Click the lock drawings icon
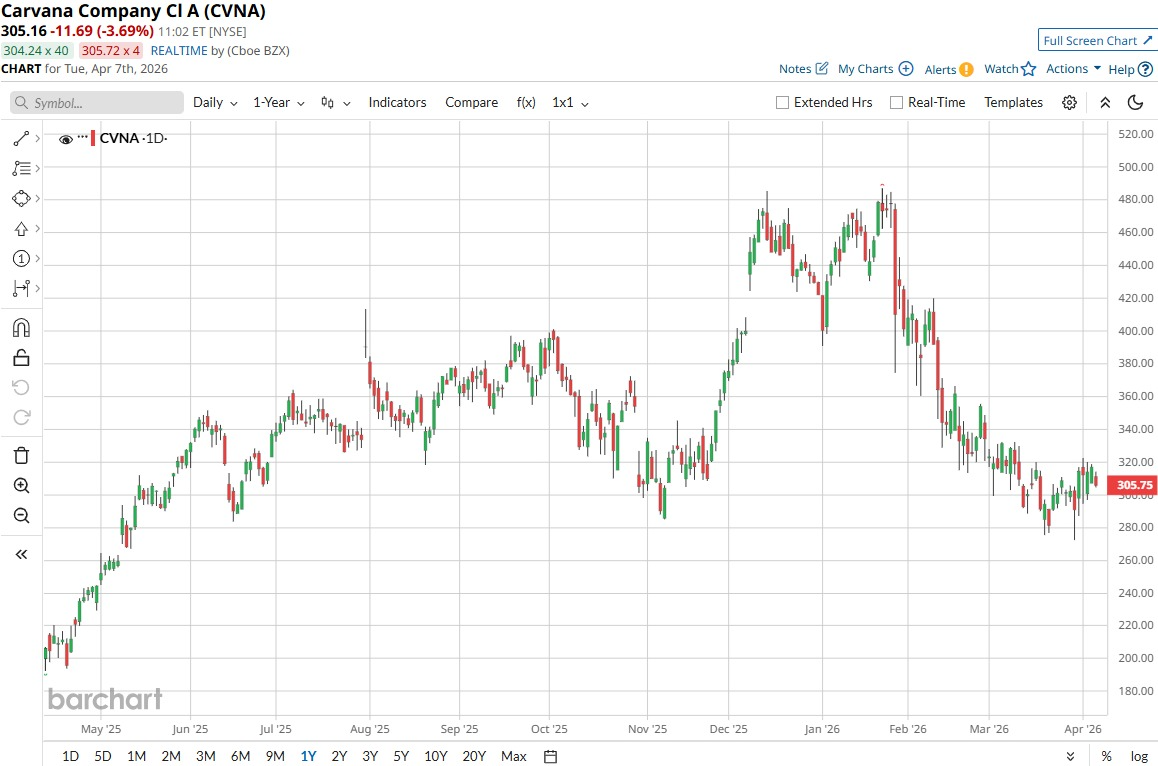 pos(21,358)
